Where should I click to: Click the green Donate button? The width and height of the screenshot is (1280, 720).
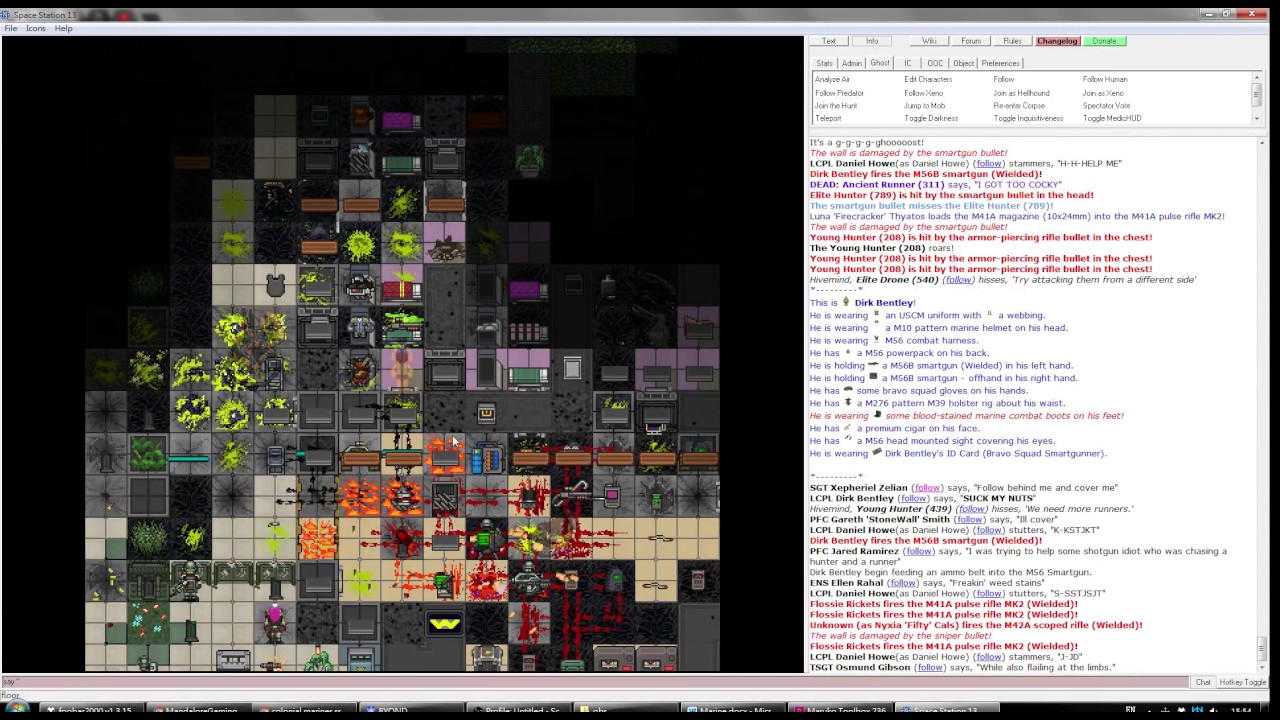[x=1104, y=41]
